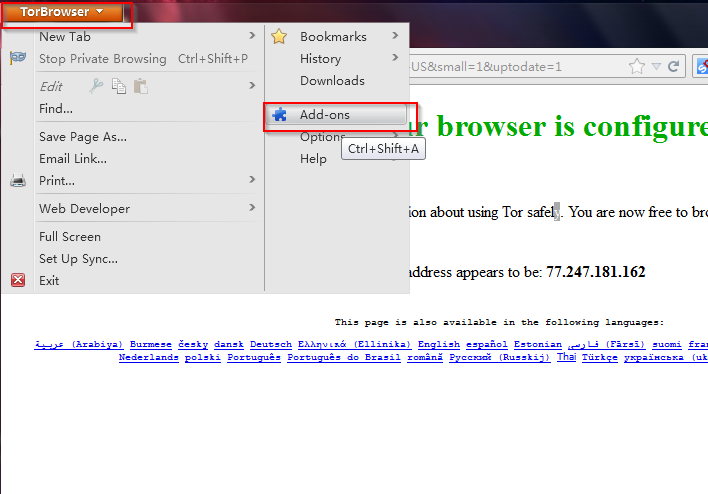Select Help from the menu
708x494 pixels.
coord(313,159)
